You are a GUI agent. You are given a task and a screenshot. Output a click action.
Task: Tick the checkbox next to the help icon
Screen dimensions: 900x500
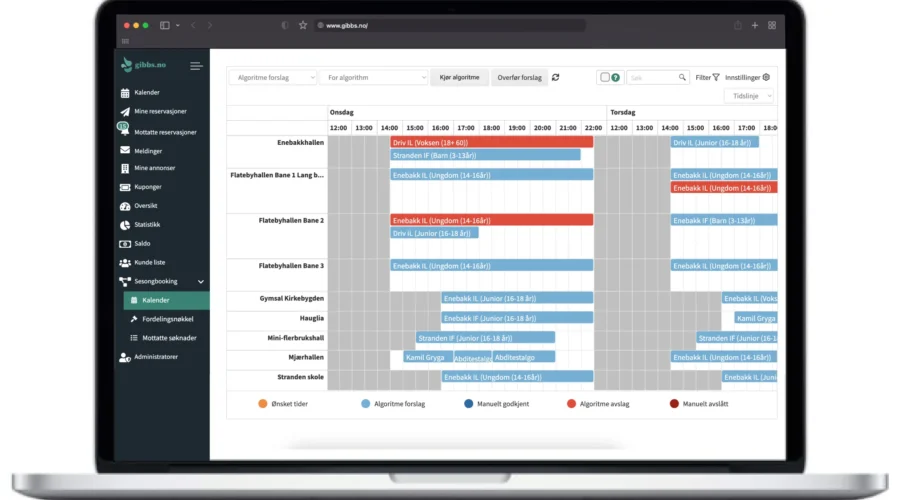coord(605,77)
